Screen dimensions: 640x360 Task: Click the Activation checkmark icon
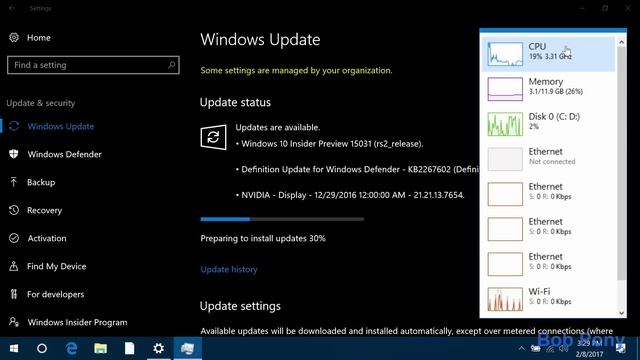[14, 238]
